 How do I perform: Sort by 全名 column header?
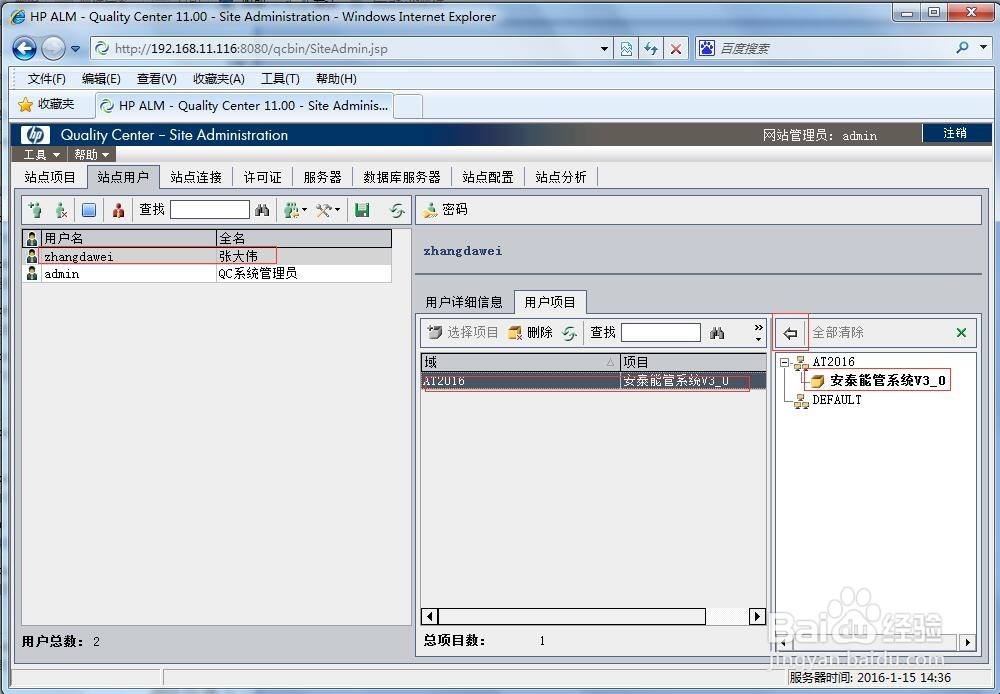tap(304, 239)
